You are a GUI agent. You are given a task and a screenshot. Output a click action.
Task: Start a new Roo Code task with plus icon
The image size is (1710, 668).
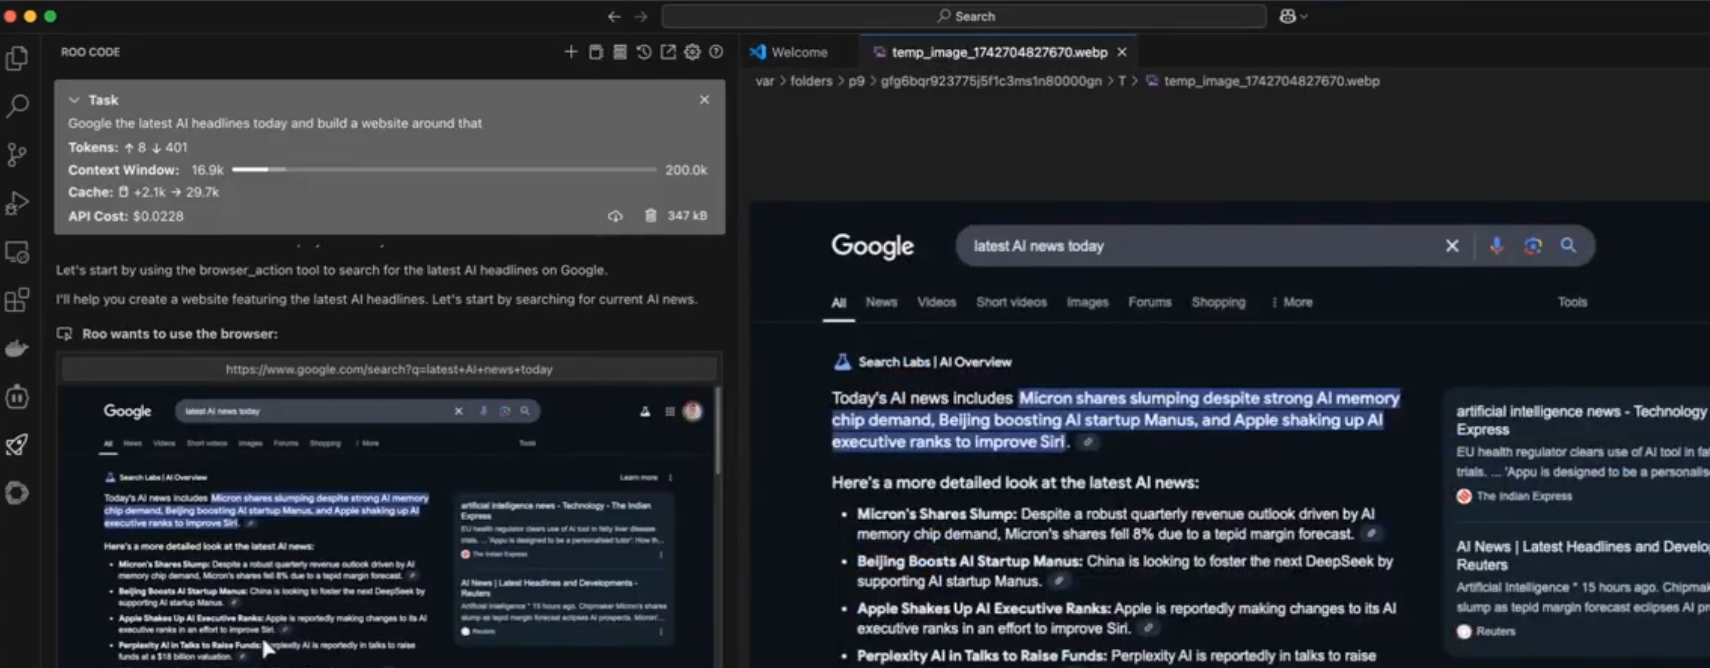571,52
